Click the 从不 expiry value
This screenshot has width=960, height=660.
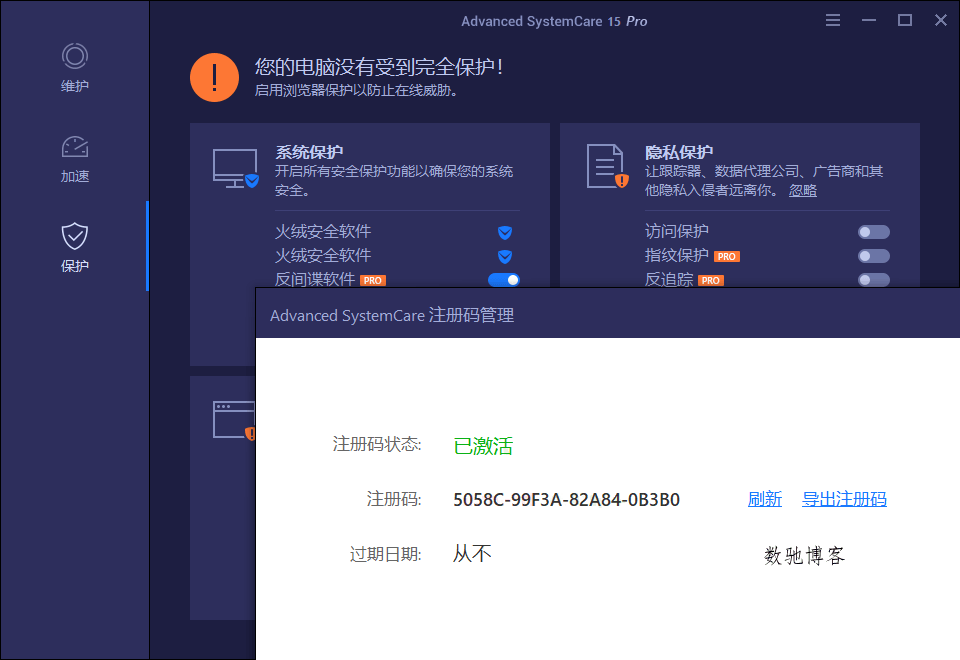click(472, 554)
